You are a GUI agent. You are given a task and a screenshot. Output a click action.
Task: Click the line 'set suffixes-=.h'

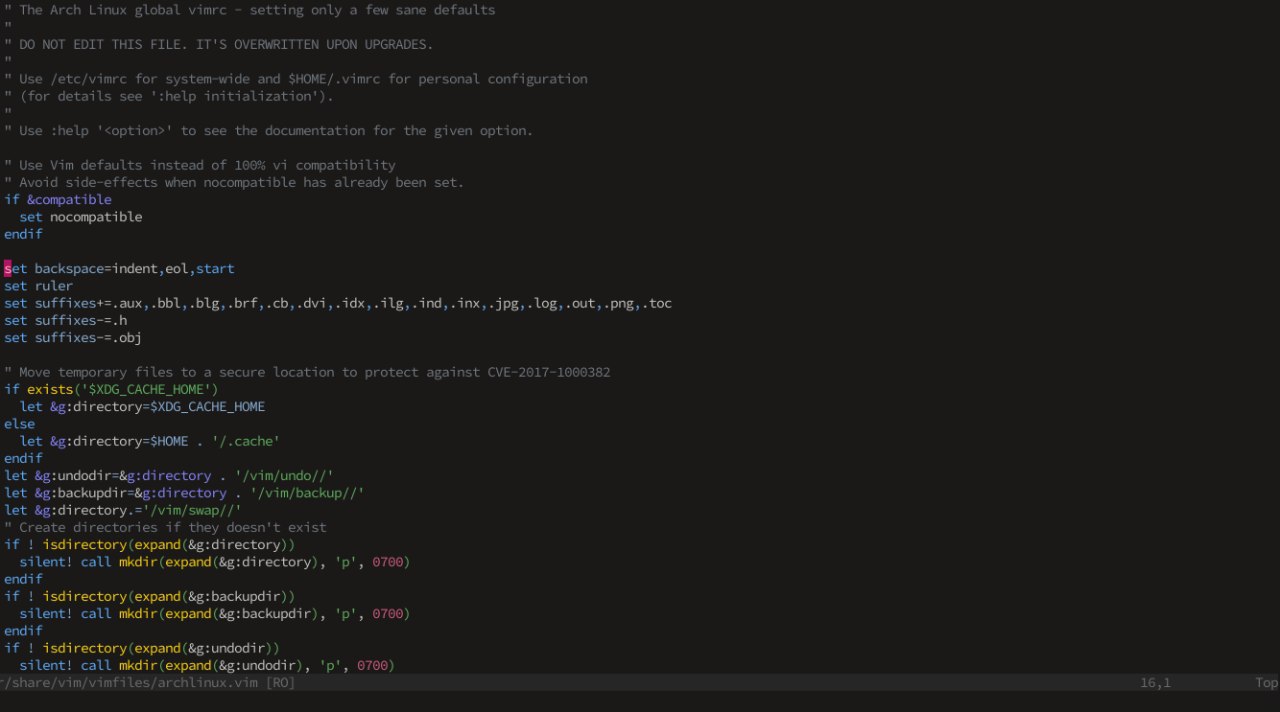[x=65, y=321]
